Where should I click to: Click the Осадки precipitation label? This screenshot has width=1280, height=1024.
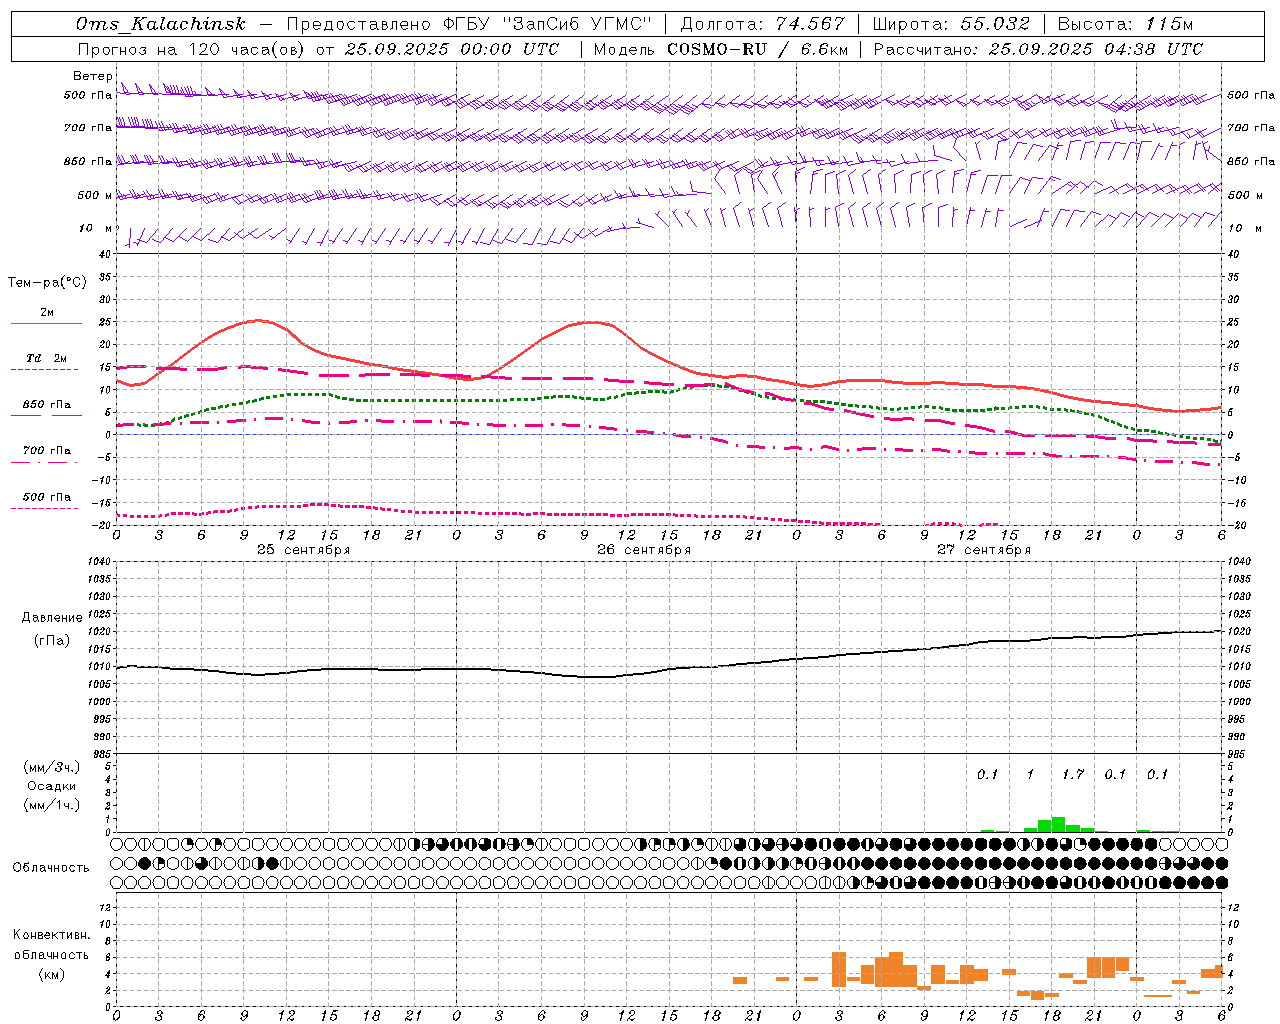pyautogui.click(x=52, y=786)
